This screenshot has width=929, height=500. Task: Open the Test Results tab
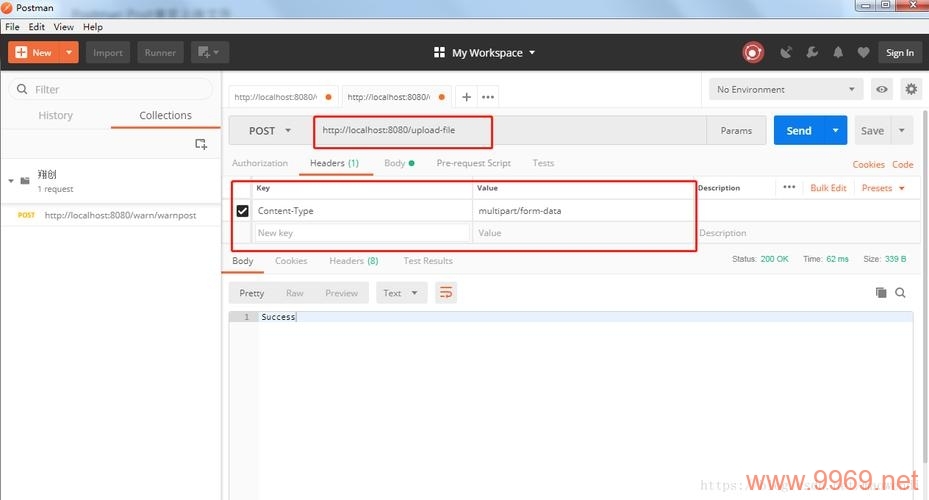coord(428,261)
